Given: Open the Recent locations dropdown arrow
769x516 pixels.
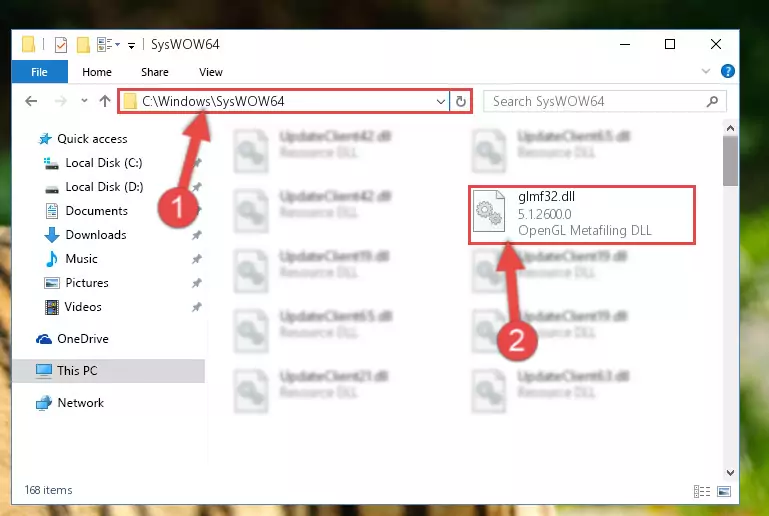Looking at the screenshot, I should [84, 101].
